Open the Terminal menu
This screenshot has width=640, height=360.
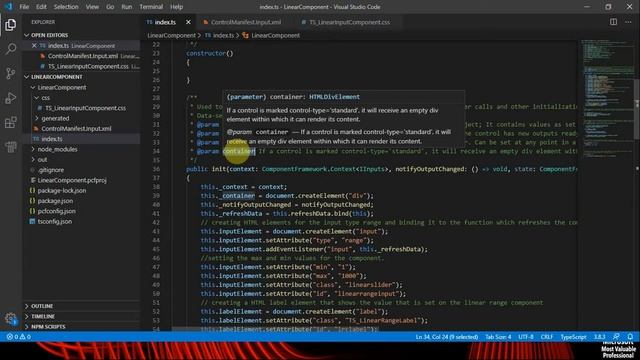[151, 7]
